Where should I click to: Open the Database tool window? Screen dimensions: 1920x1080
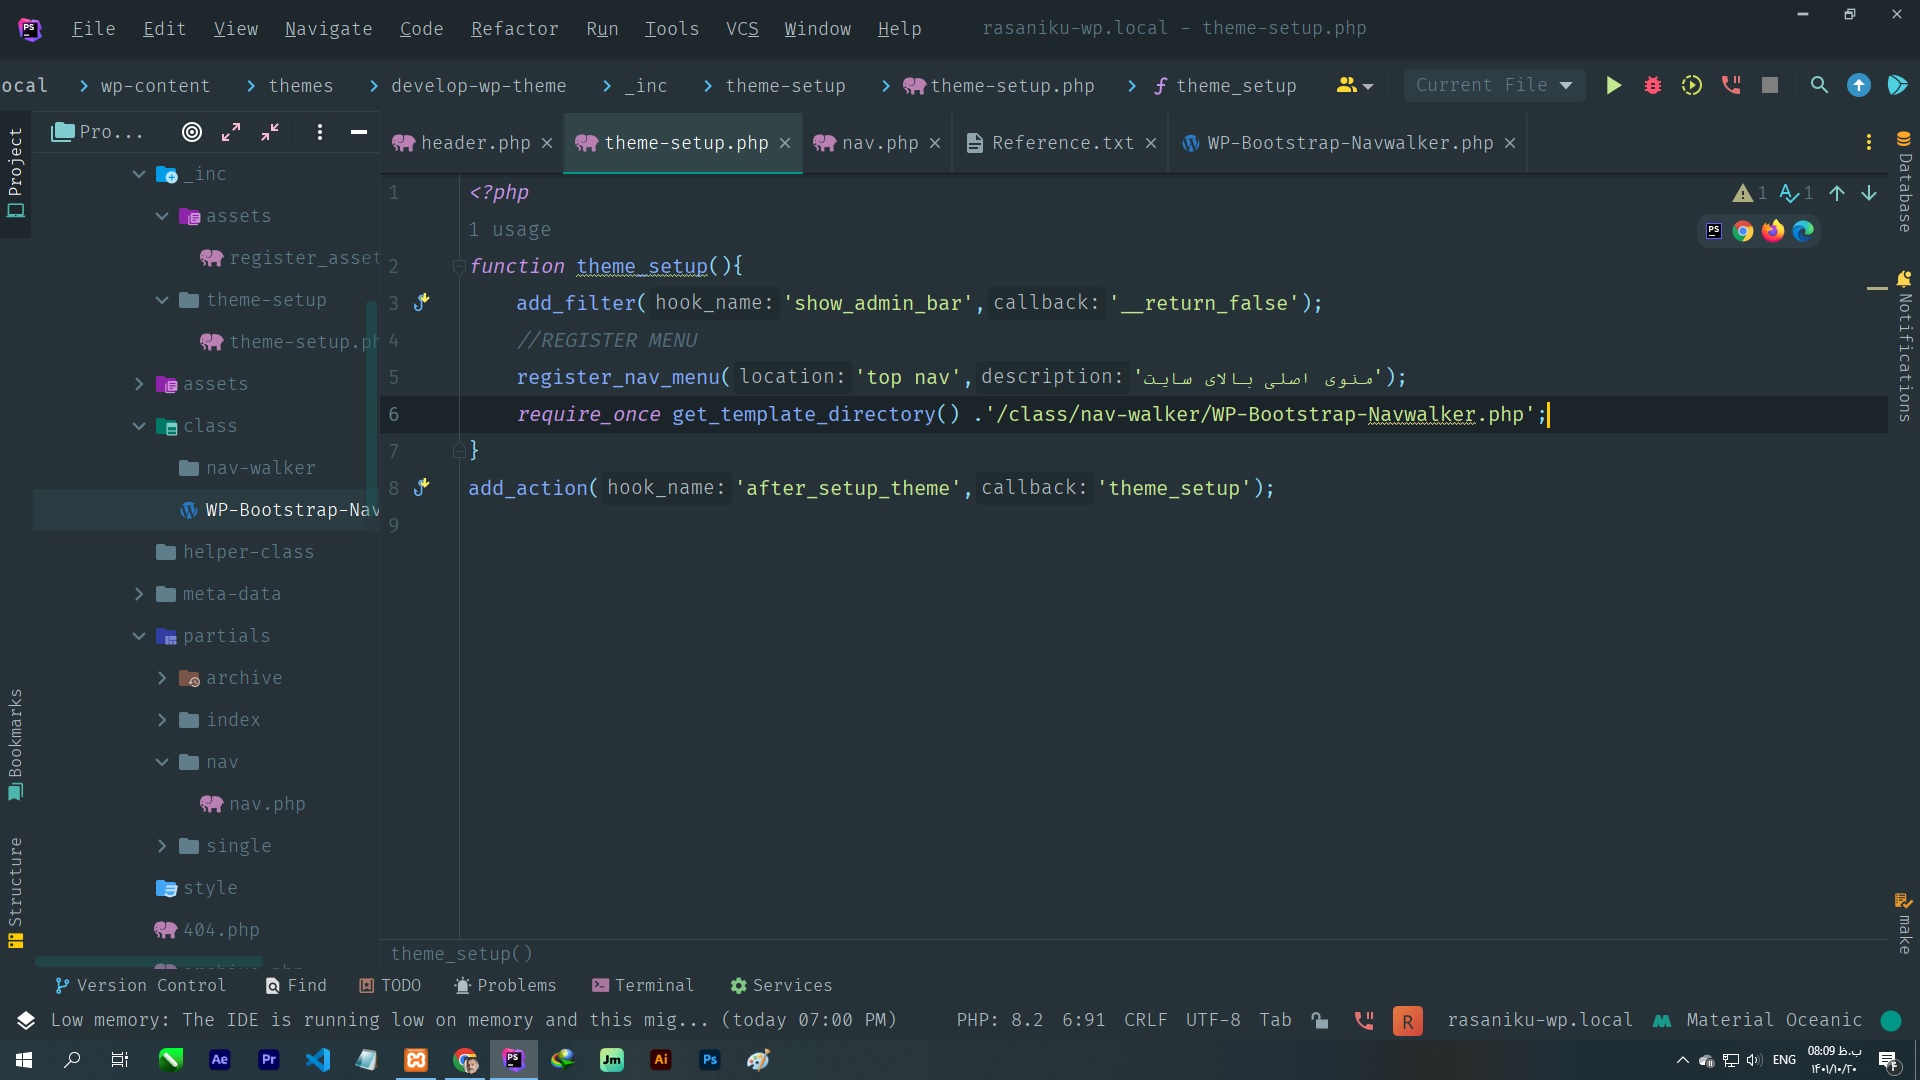click(x=1904, y=182)
